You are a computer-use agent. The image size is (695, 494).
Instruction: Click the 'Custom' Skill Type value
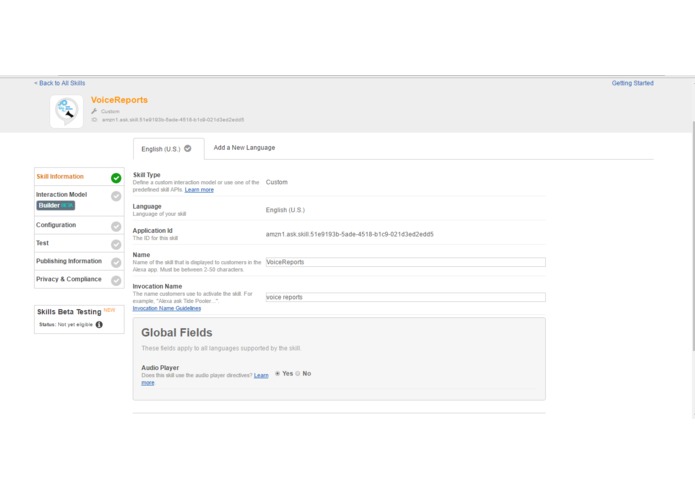(277, 182)
